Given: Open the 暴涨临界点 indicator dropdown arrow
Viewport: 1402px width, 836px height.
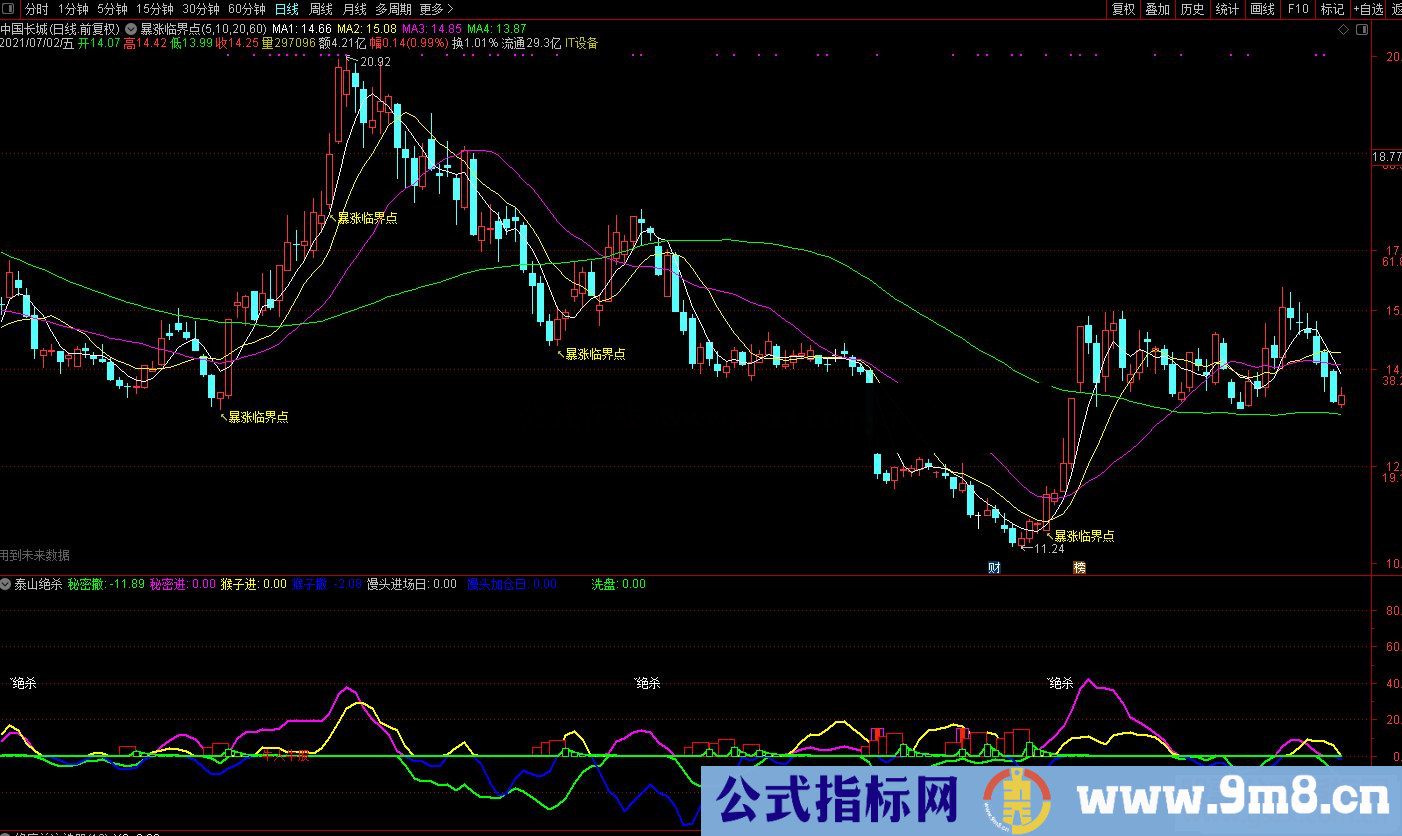Looking at the screenshot, I should coord(131,29).
